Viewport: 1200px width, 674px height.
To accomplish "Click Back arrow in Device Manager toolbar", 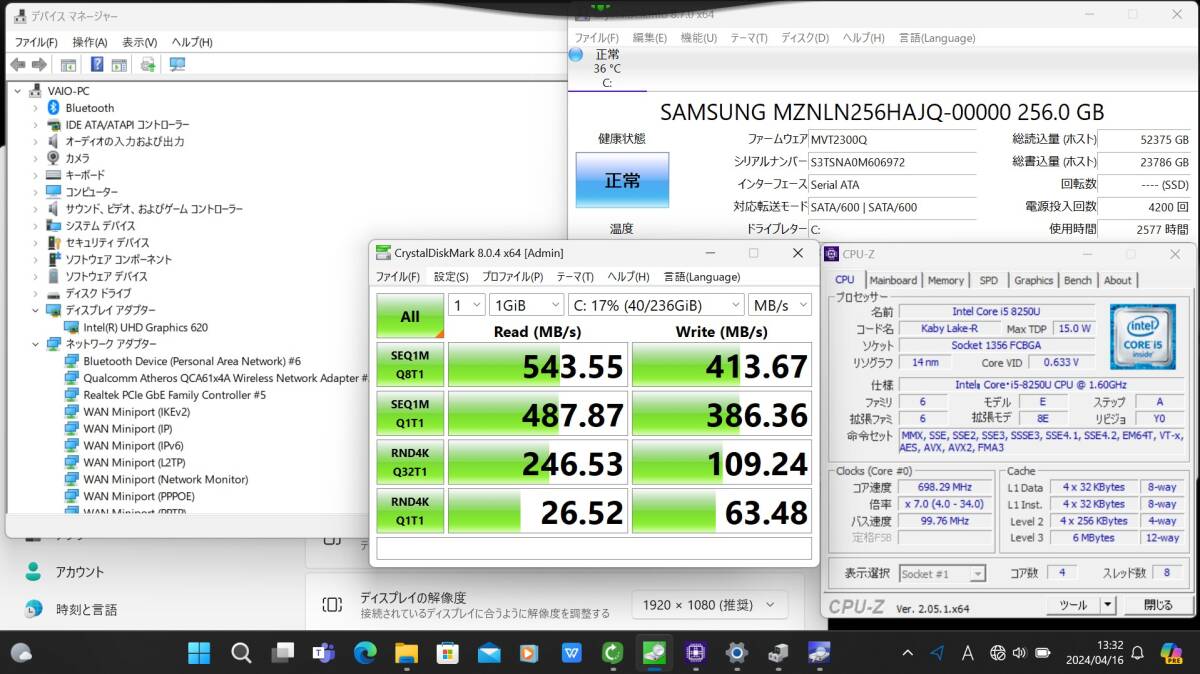I will (x=17, y=65).
